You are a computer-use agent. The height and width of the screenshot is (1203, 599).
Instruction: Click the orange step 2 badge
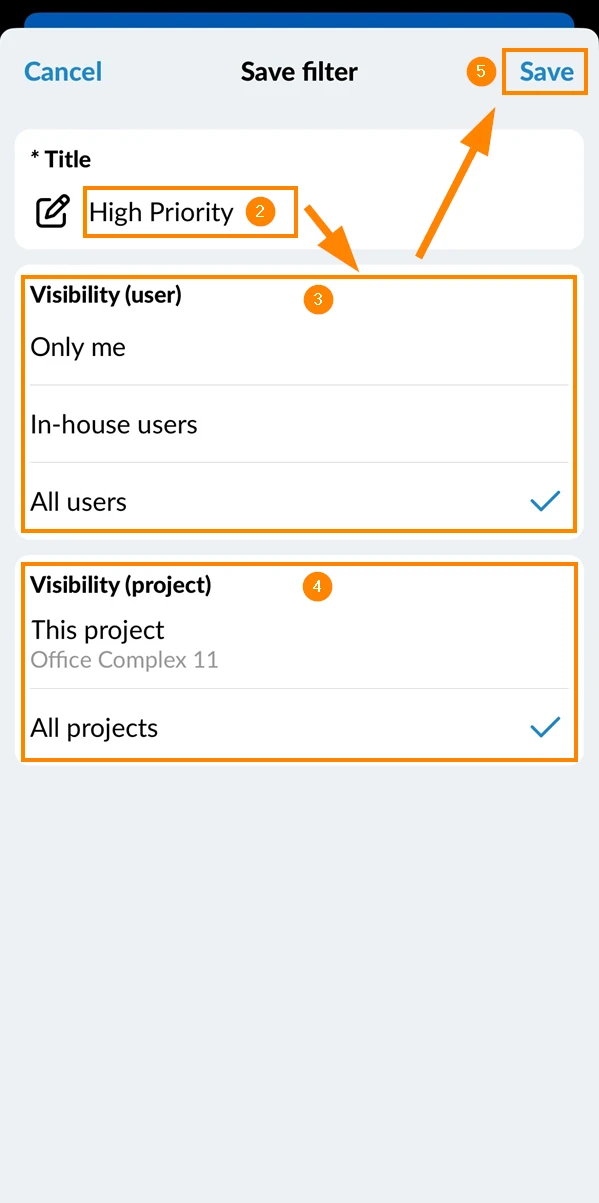(x=260, y=212)
